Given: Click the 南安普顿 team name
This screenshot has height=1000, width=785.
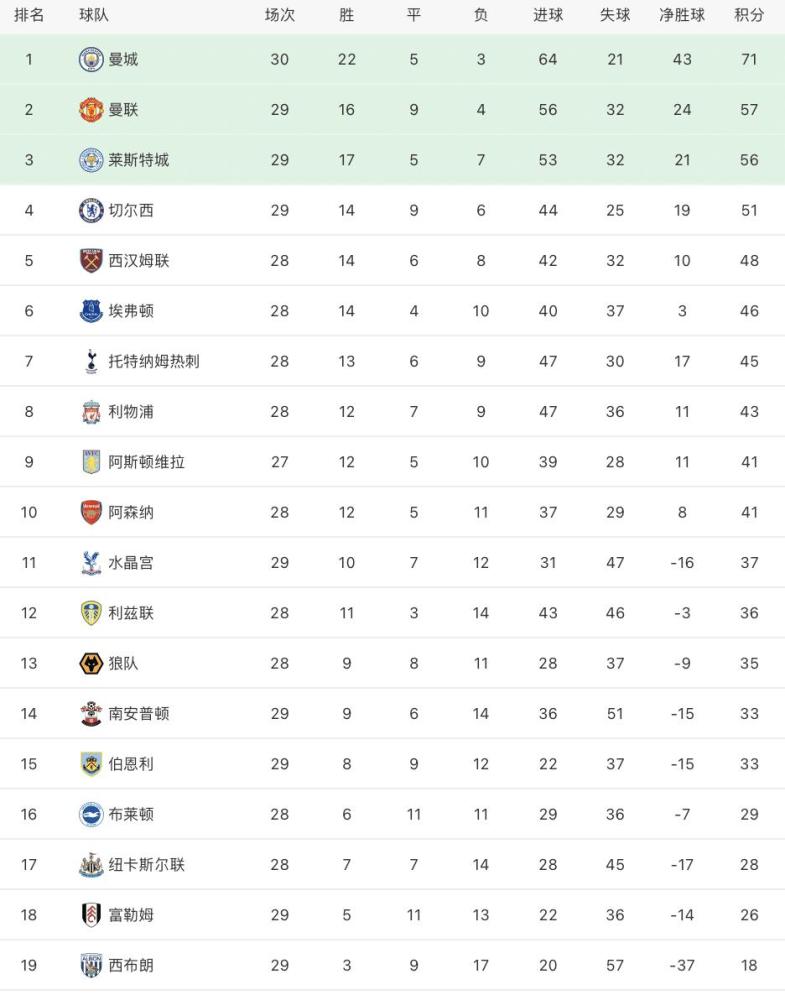Looking at the screenshot, I should pyautogui.click(x=138, y=714).
